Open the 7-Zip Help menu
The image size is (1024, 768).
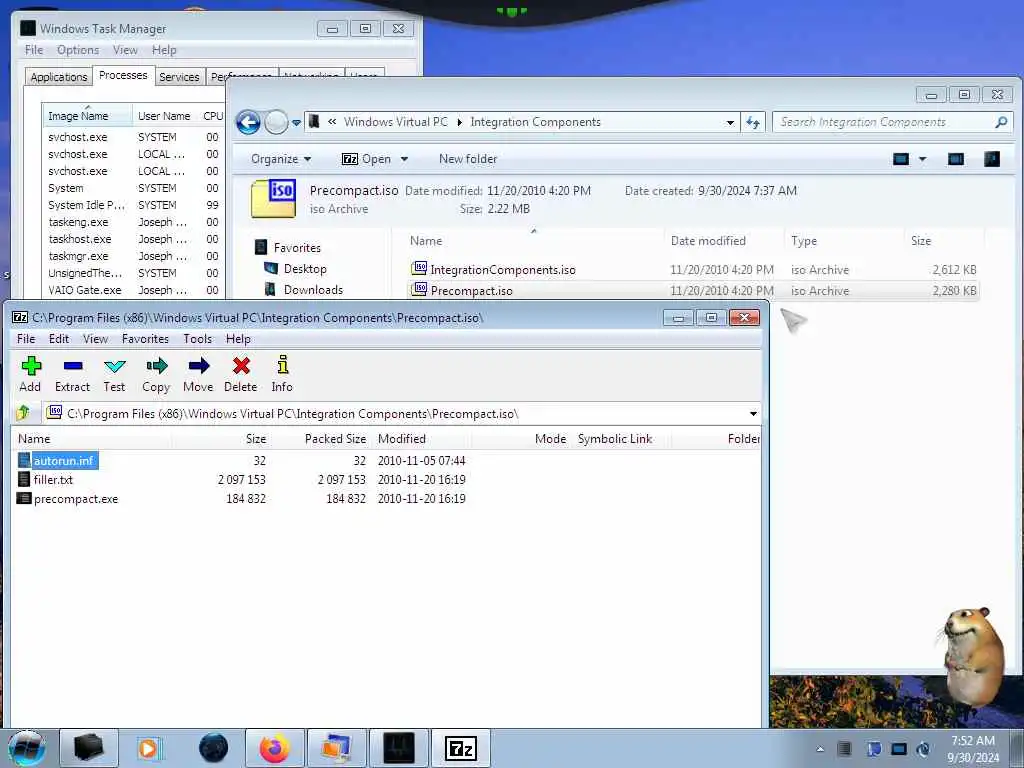(238, 339)
